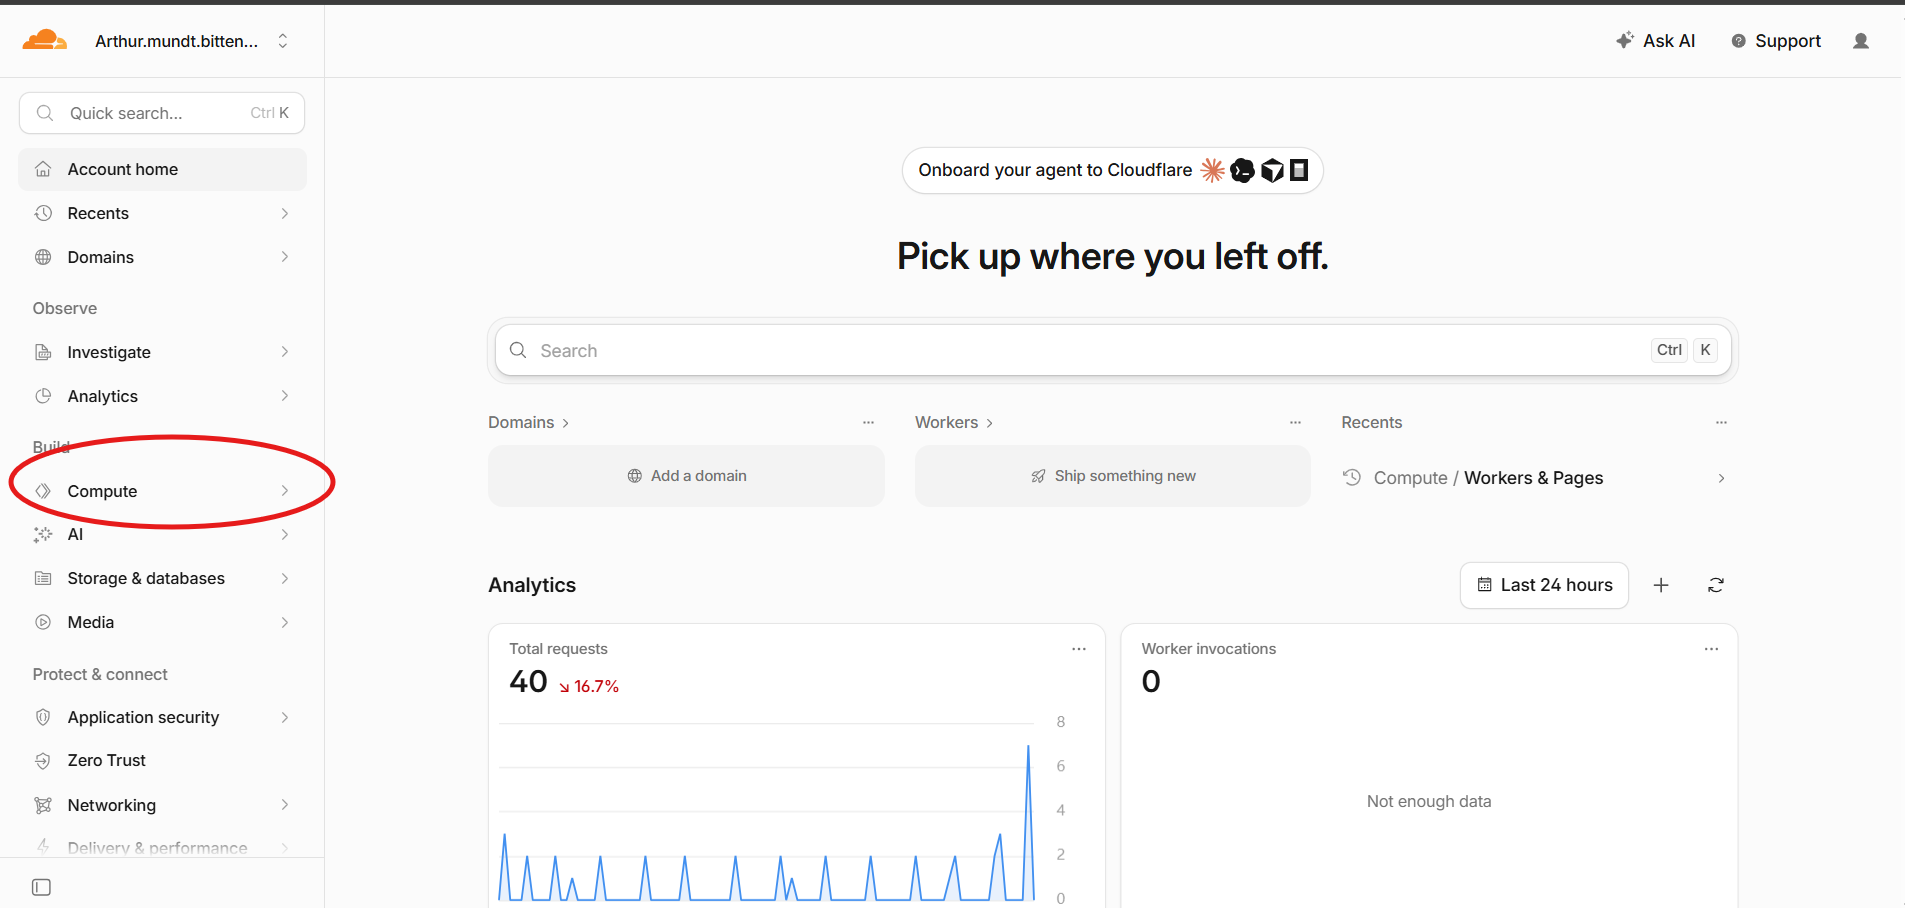Open the Workers card options menu
The height and width of the screenshot is (908, 1905).
1295,423
